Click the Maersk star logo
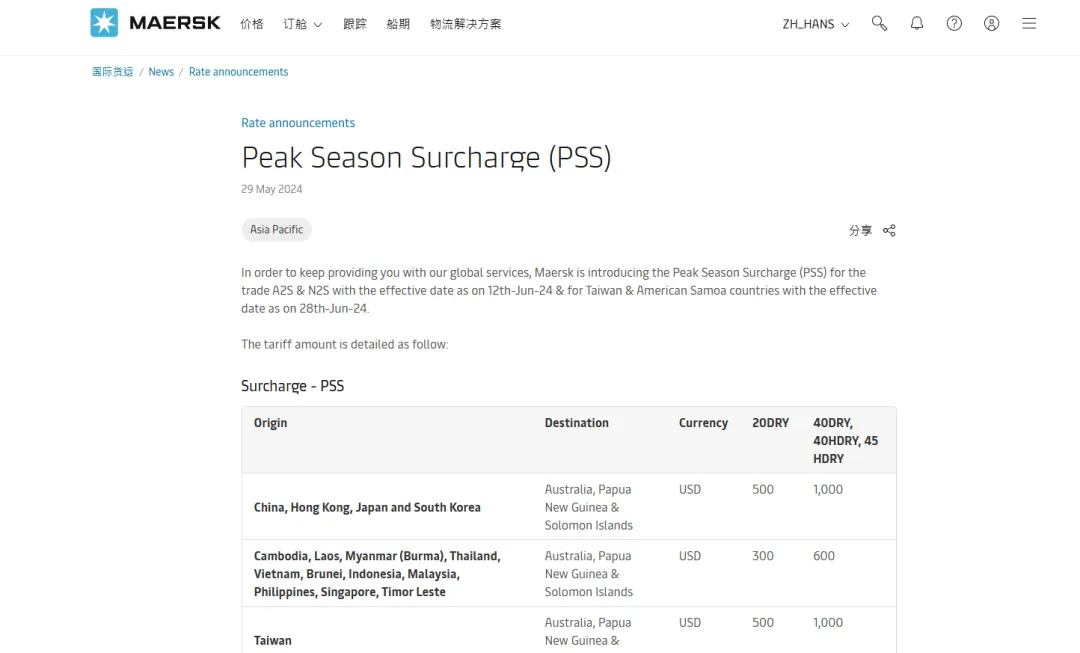The height and width of the screenshot is (653, 1080). pyautogui.click(x=104, y=23)
